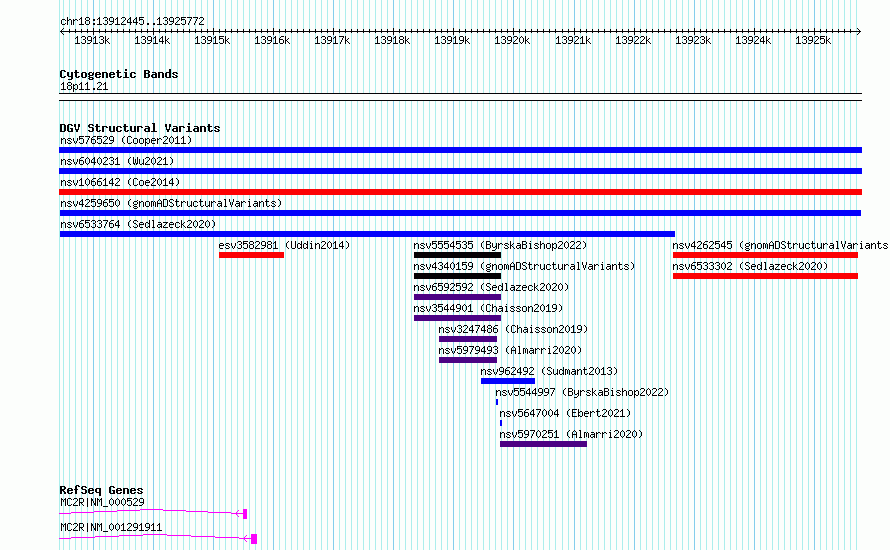This screenshot has height=550, width=890.
Task: Click the red nsv4262545 variant bar
Action: pyautogui.click(x=765, y=255)
